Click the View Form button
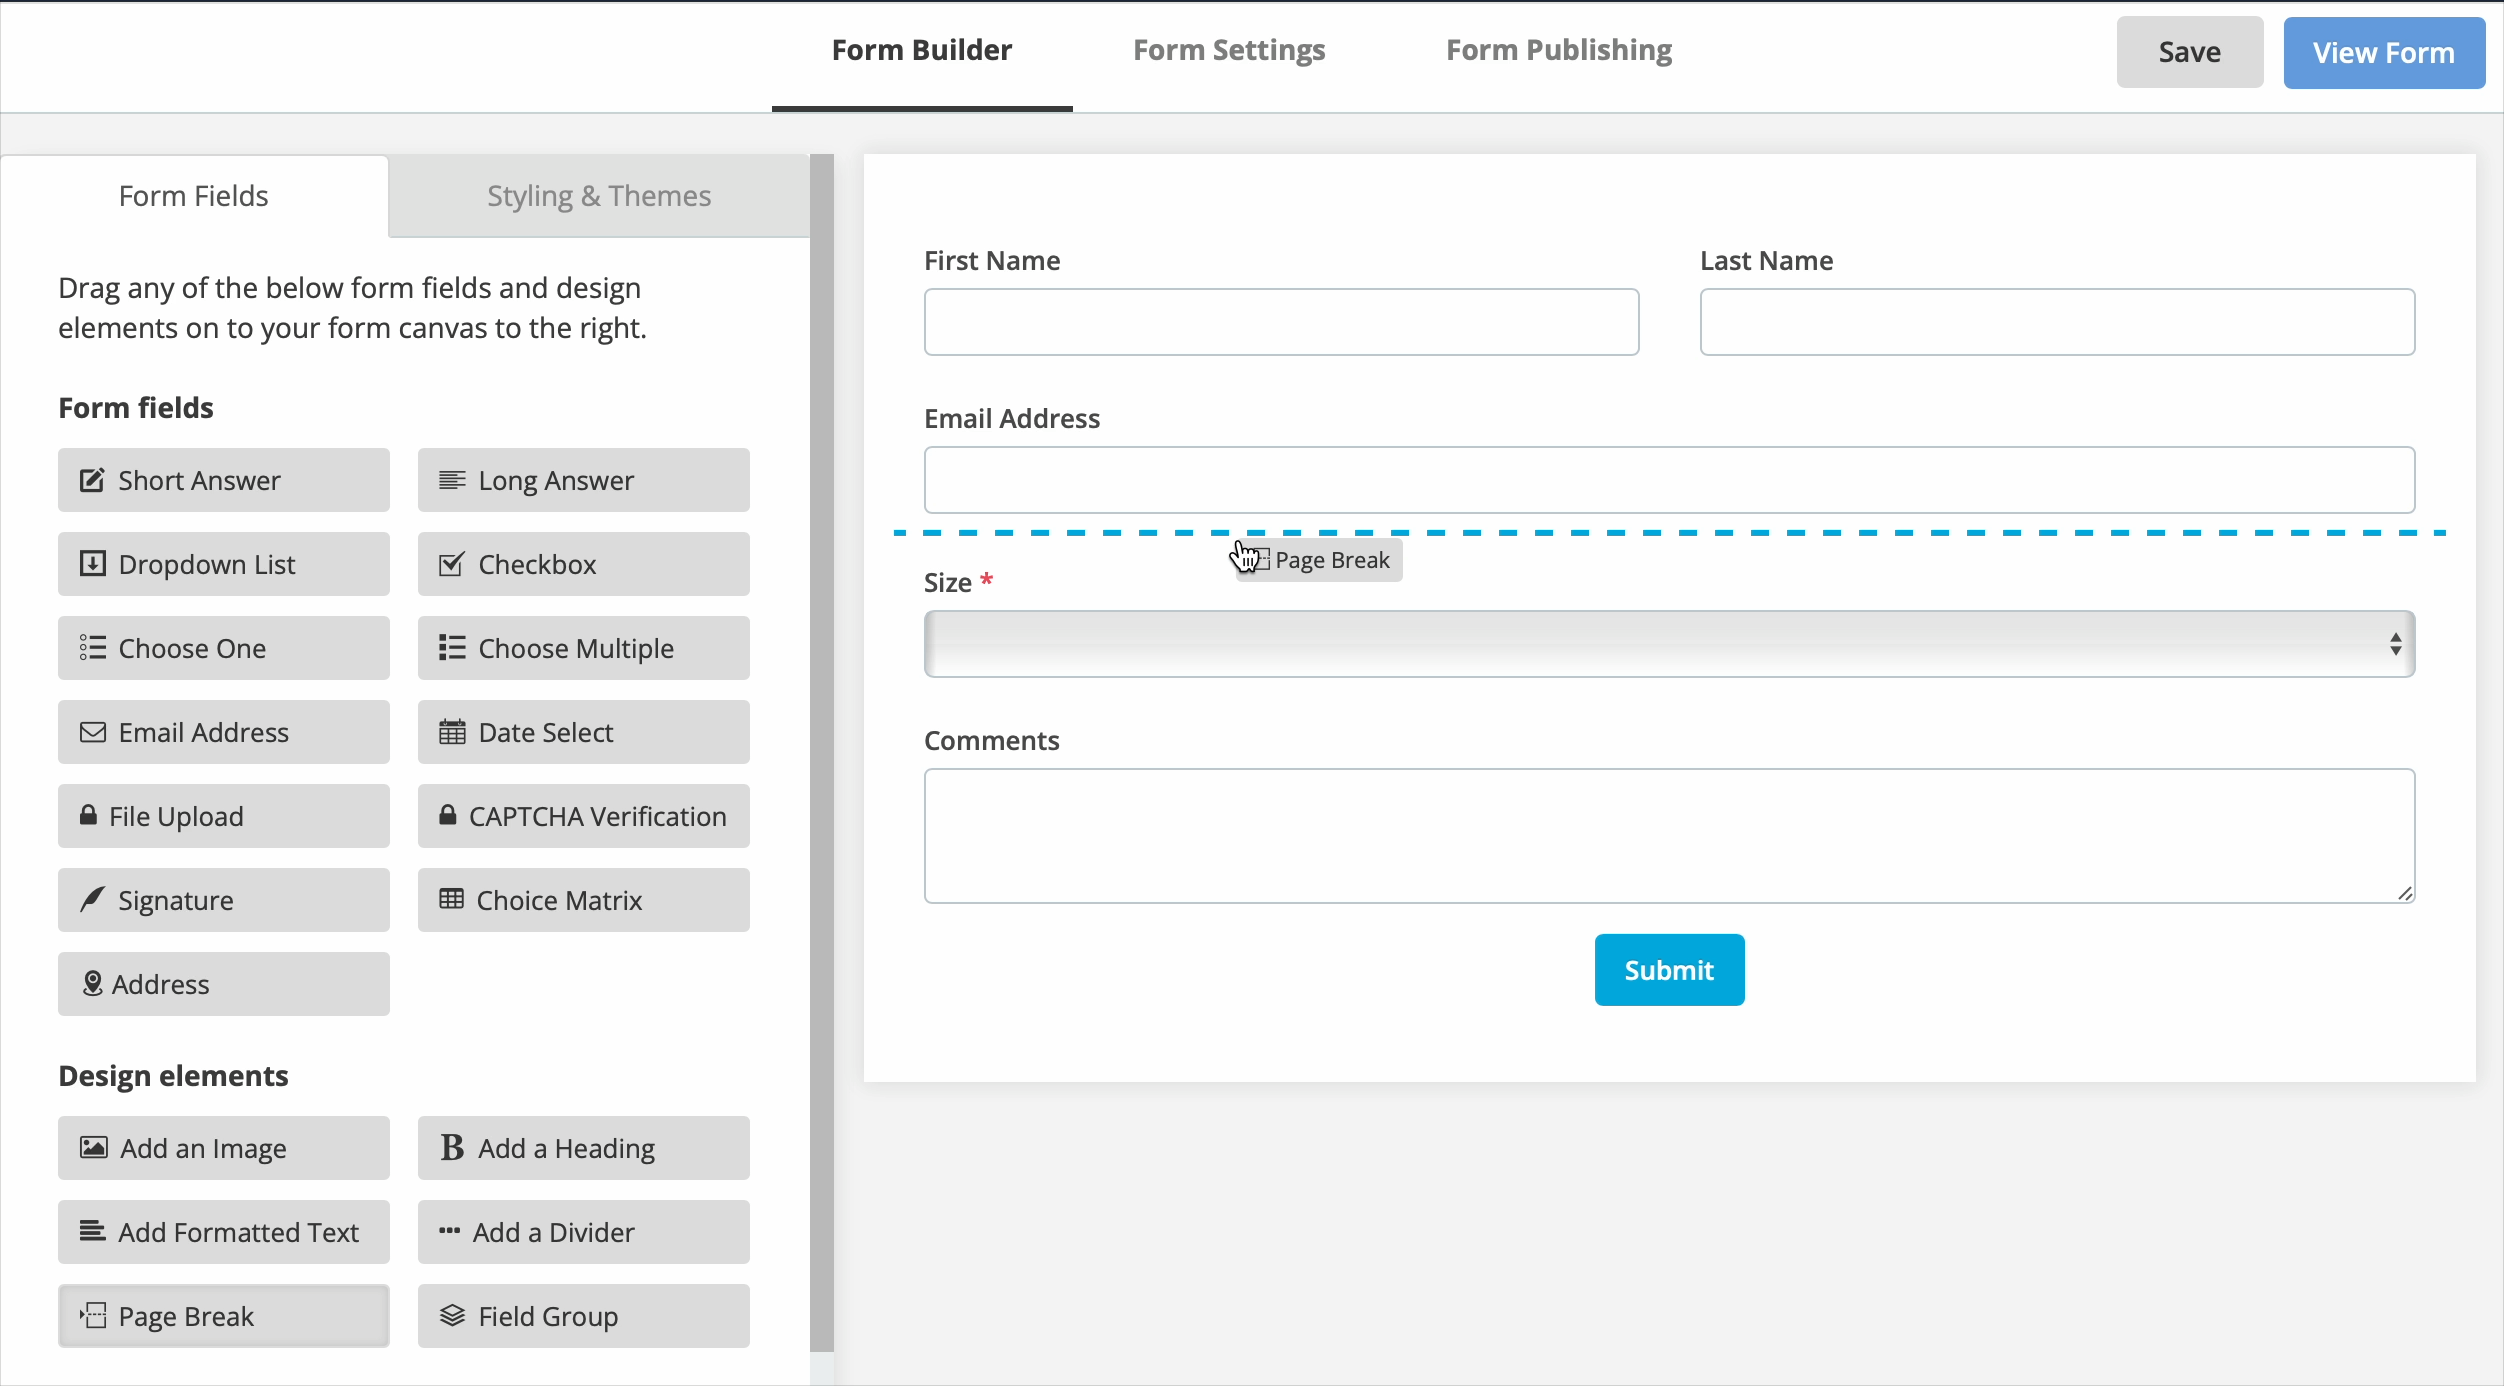 tap(2384, 52)
